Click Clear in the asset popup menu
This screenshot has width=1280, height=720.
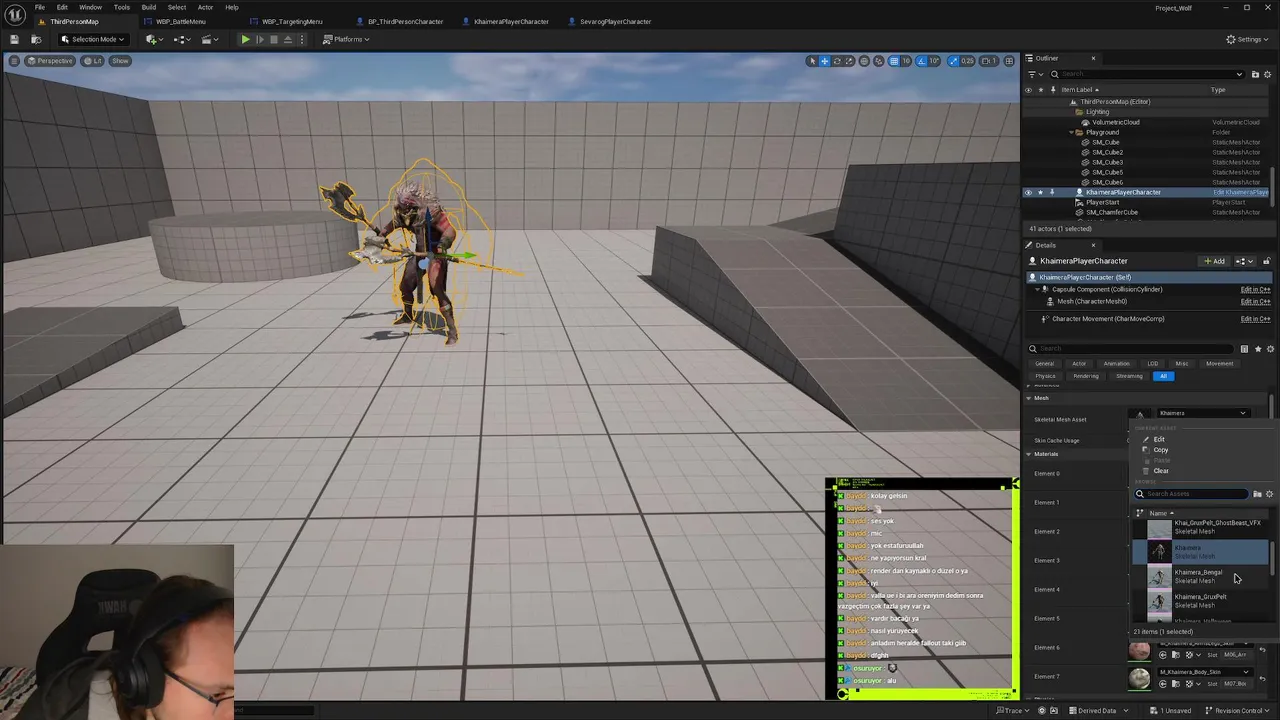pyautogui.click(x=1160, y=471)
